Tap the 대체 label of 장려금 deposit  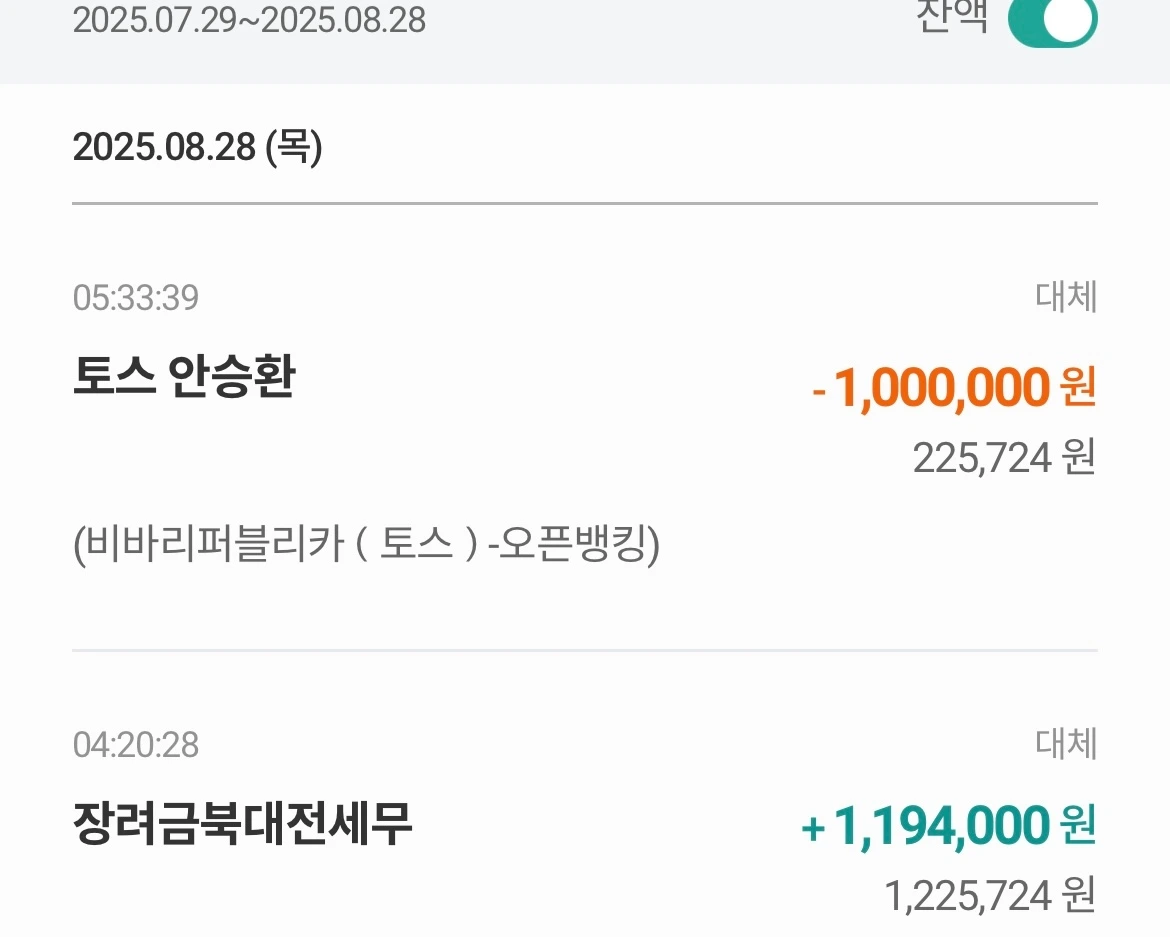(x=1066, y=744)
